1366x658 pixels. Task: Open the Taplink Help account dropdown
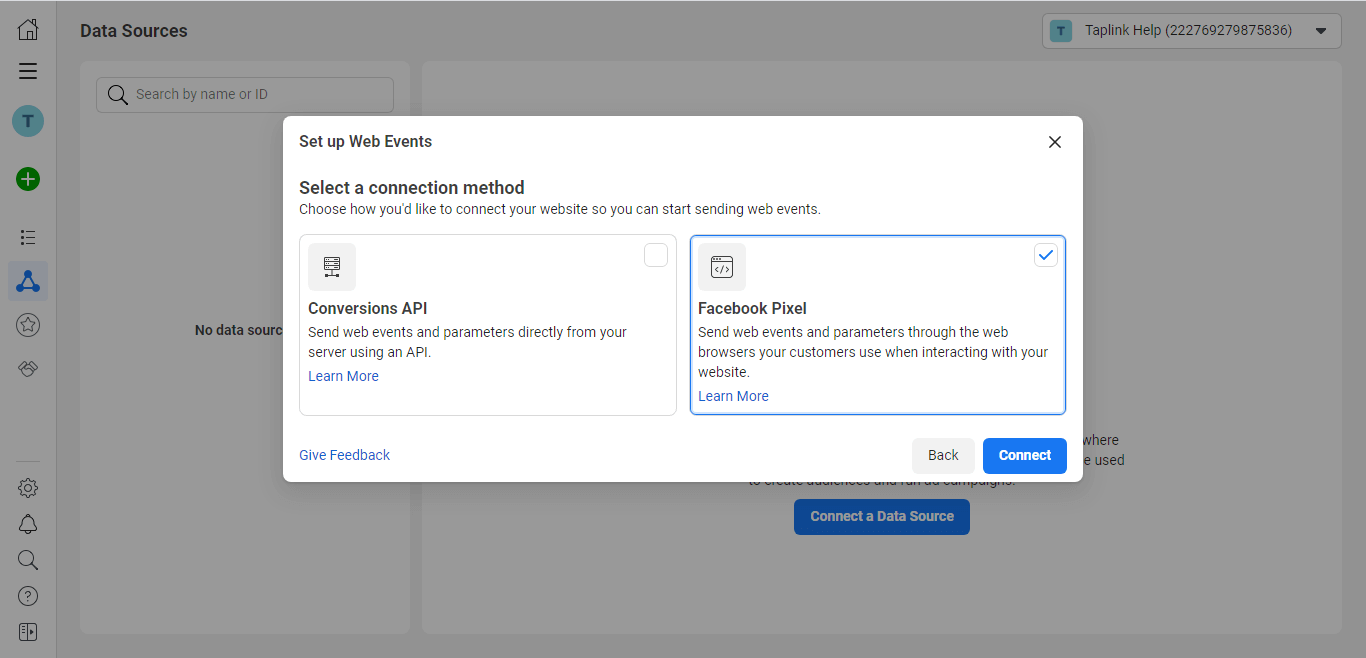(x=1191, y=31)
